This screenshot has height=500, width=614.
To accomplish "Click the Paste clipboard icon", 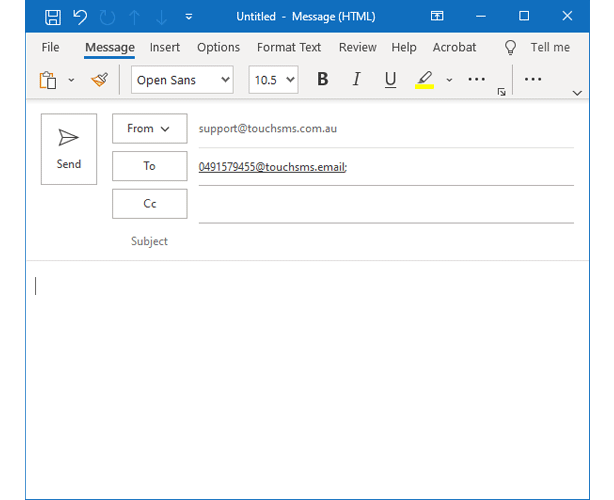I will pyautogui.click(x=47, y=80).
